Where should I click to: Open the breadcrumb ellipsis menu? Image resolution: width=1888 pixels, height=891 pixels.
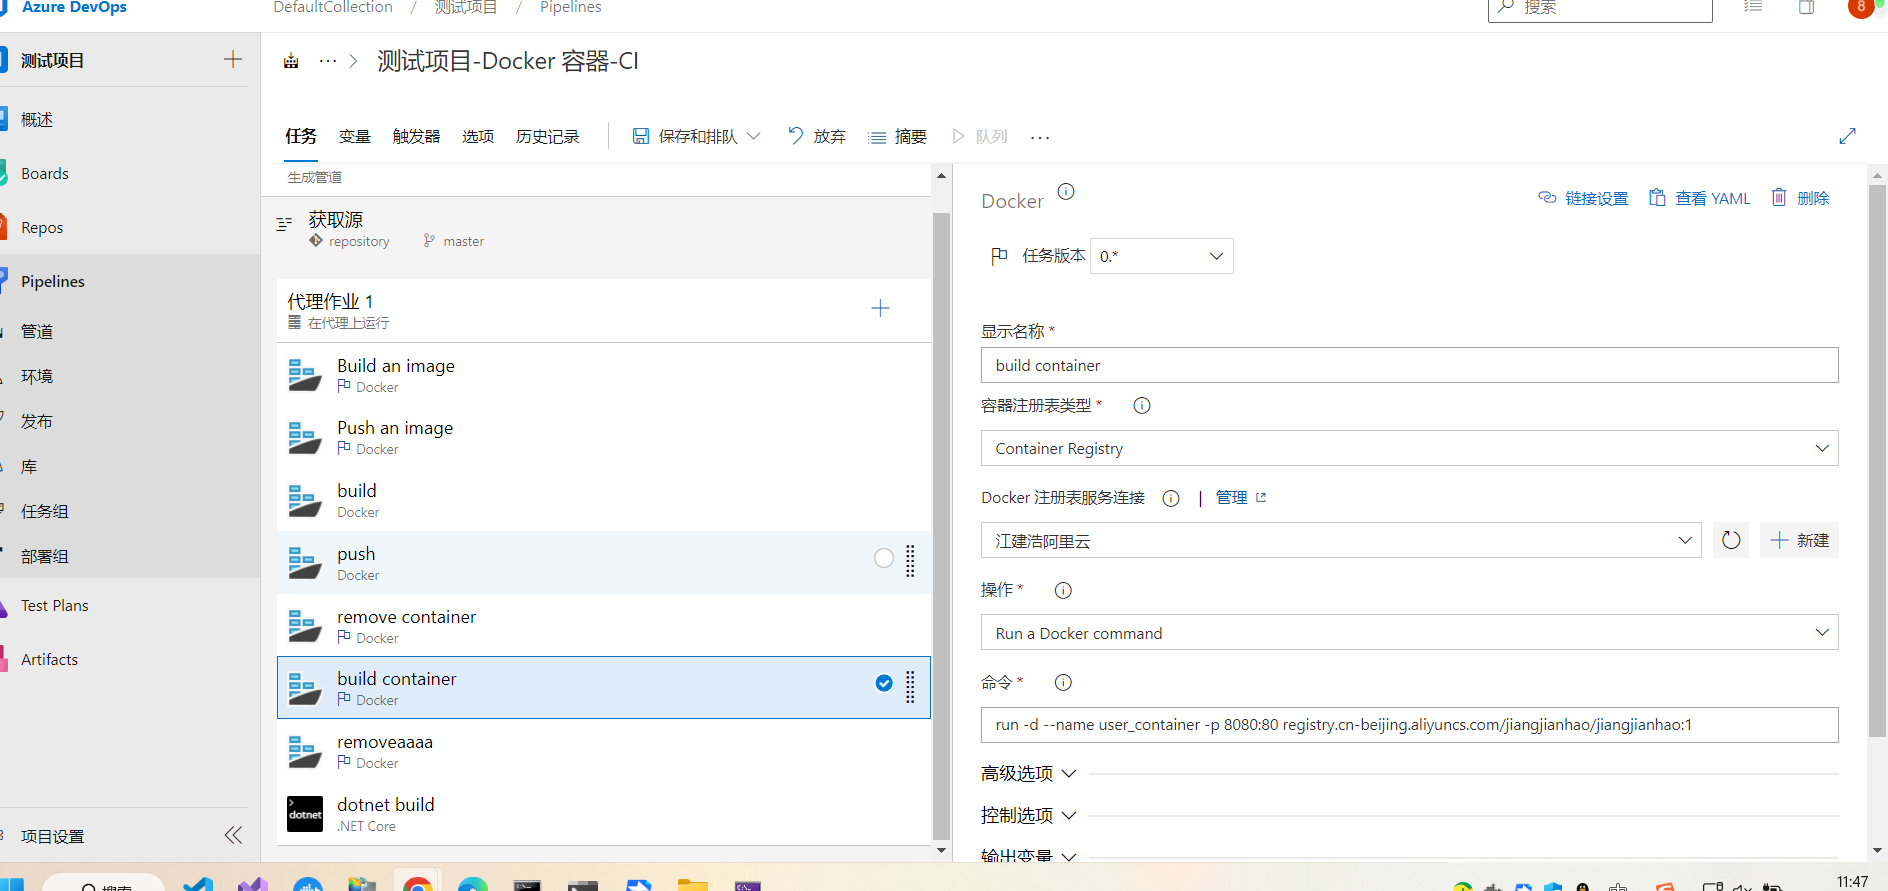[x=328, y=61]
